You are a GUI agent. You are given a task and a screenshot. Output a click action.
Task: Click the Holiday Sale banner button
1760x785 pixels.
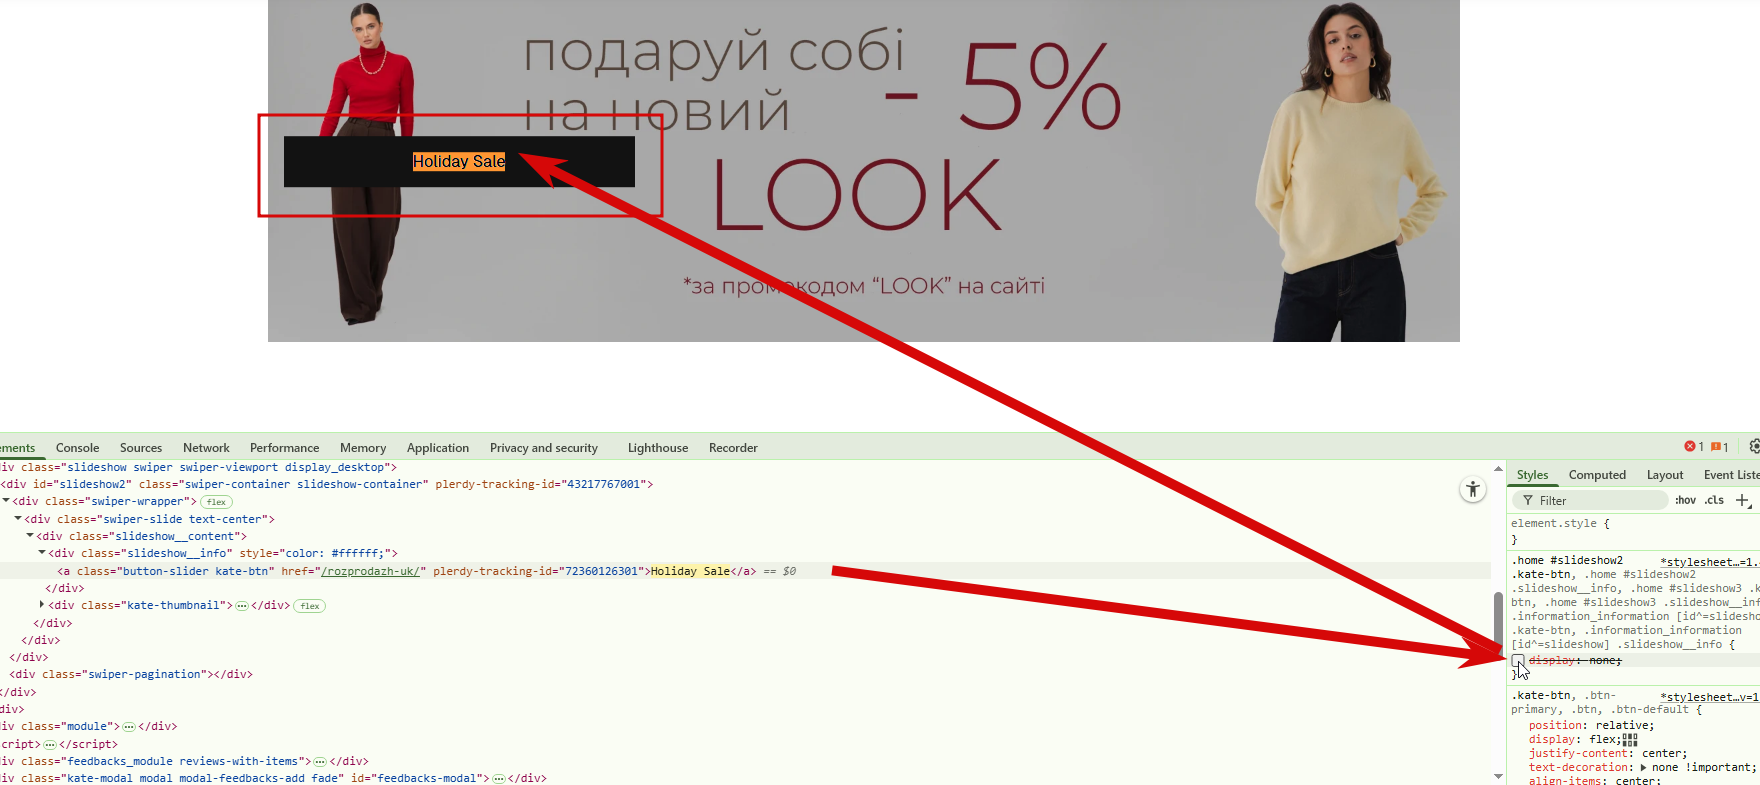pyautogui.click(x=459, y=162)
